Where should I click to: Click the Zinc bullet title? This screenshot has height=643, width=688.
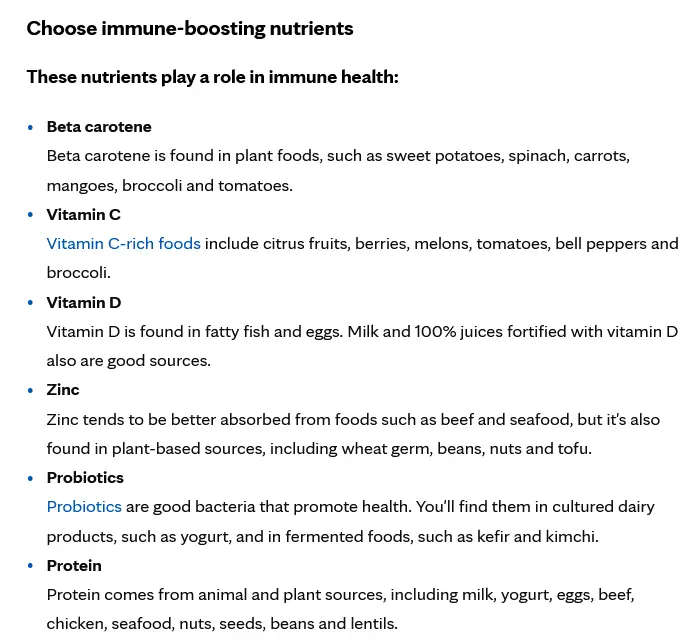pos(63,390)
